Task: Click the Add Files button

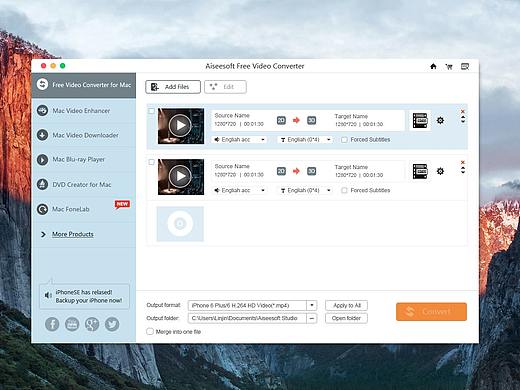Action: point(173,87)
